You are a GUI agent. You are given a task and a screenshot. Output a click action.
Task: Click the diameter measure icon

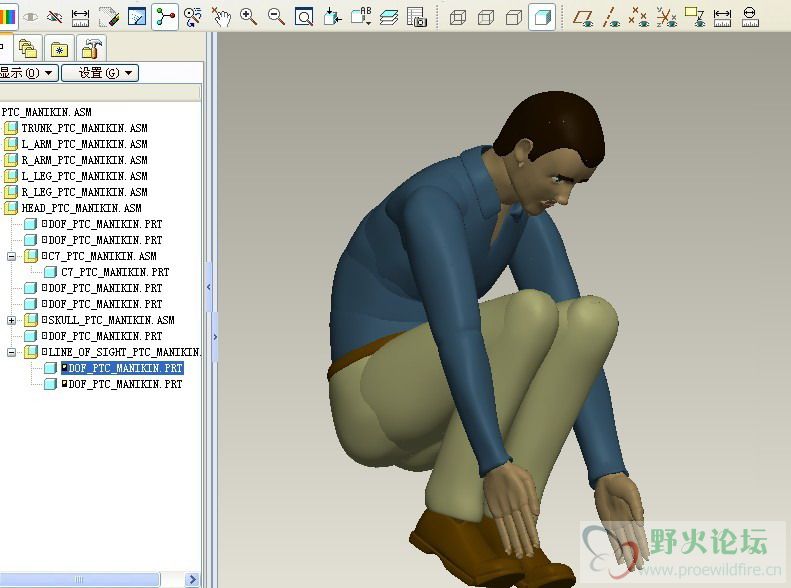pyautogui.click(x=750, y=17)
